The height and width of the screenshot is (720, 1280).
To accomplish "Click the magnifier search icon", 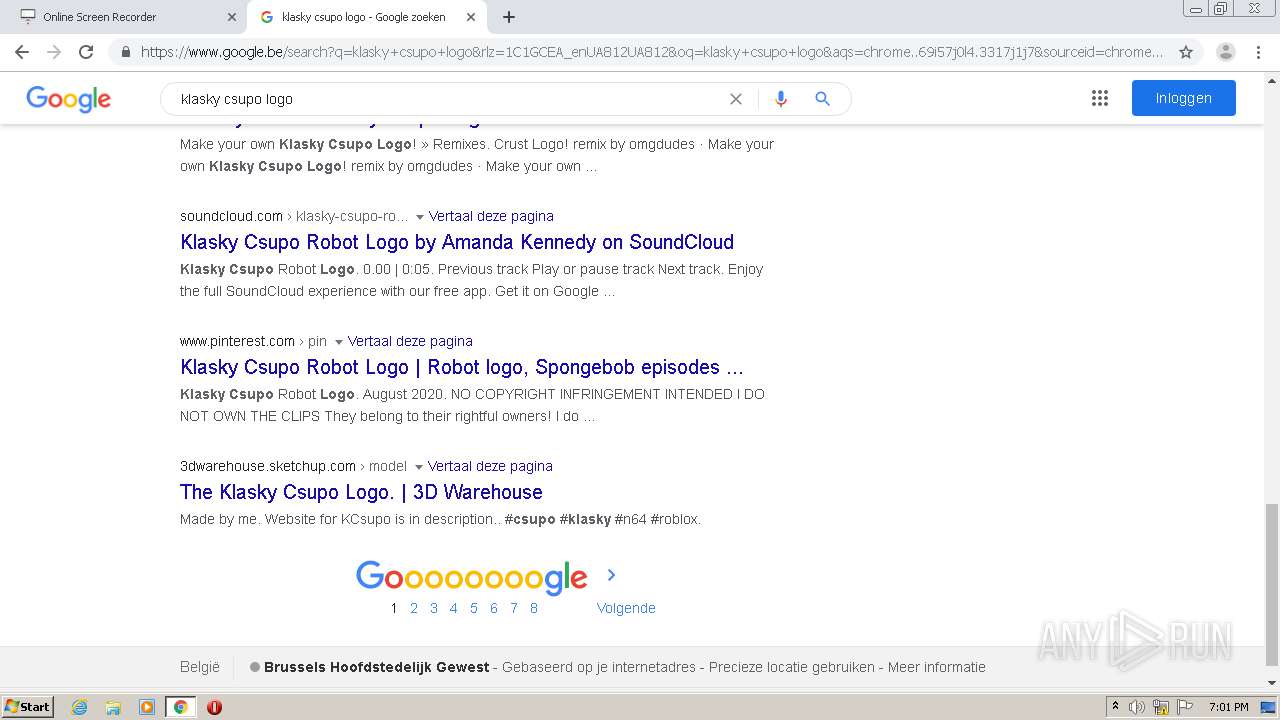I will [823, 99].
